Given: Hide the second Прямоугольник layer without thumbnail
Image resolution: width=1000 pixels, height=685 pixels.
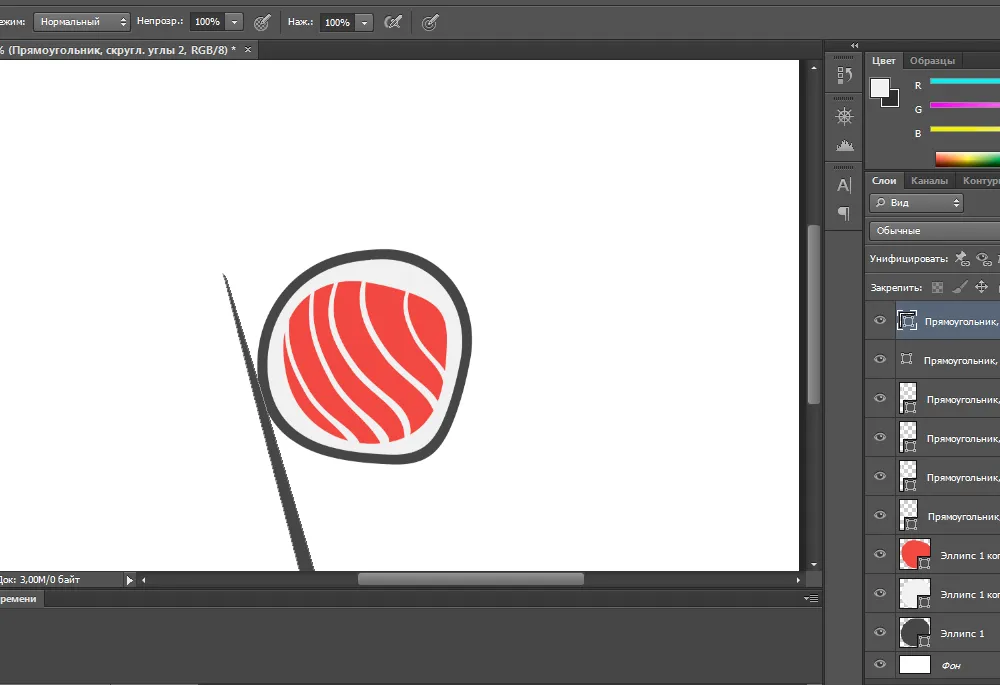Looking at the screenshot, I should pos(880,359).
